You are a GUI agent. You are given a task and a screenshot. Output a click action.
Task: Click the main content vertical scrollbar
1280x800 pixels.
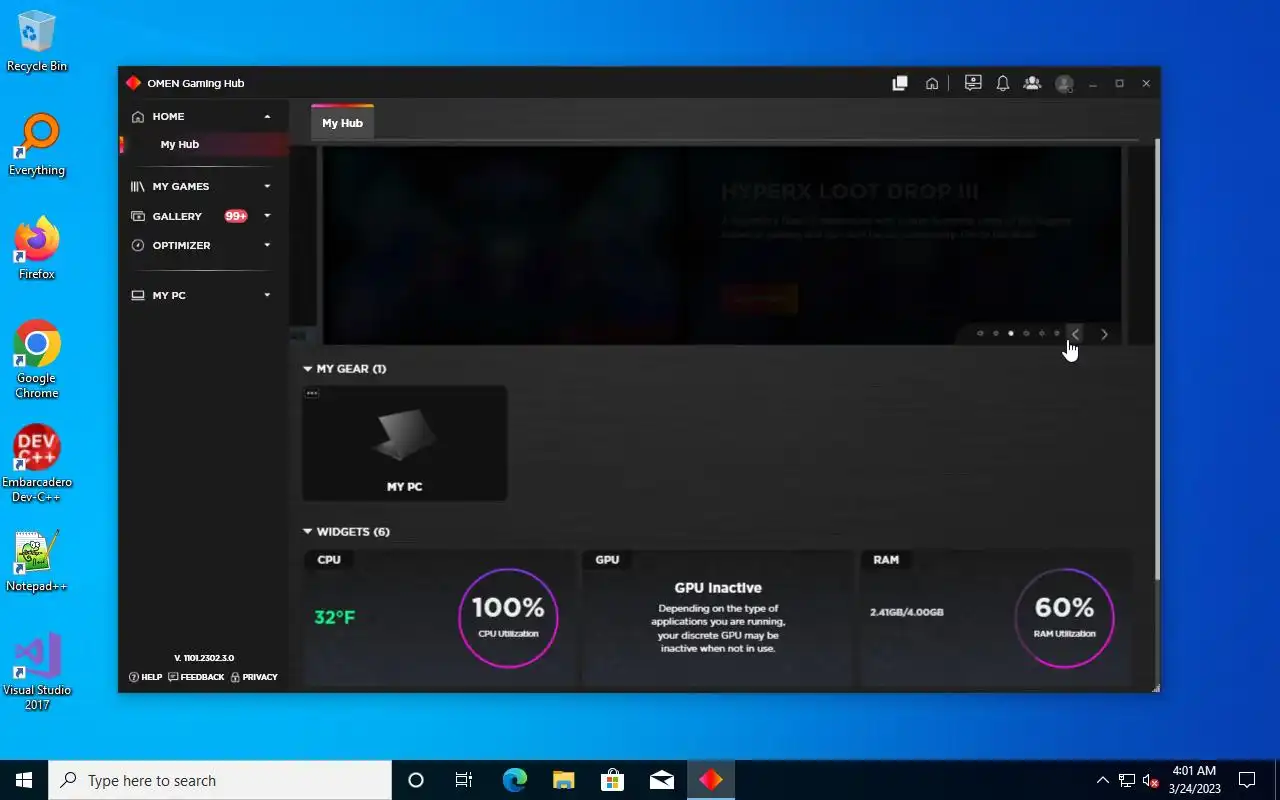(x=1157, y=360)
